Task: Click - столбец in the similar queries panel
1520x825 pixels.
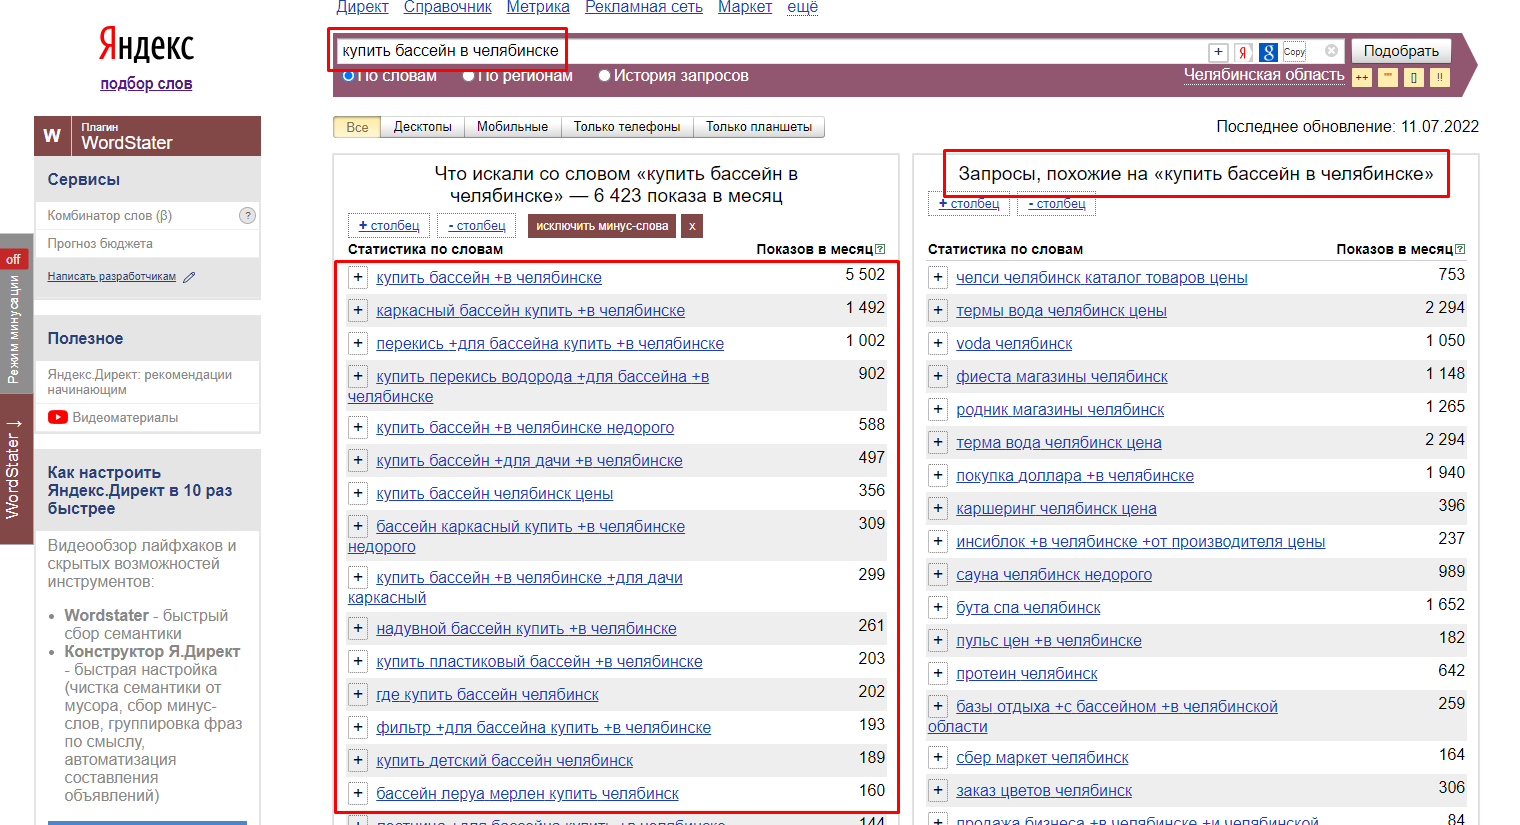Action: (1057, 204)
